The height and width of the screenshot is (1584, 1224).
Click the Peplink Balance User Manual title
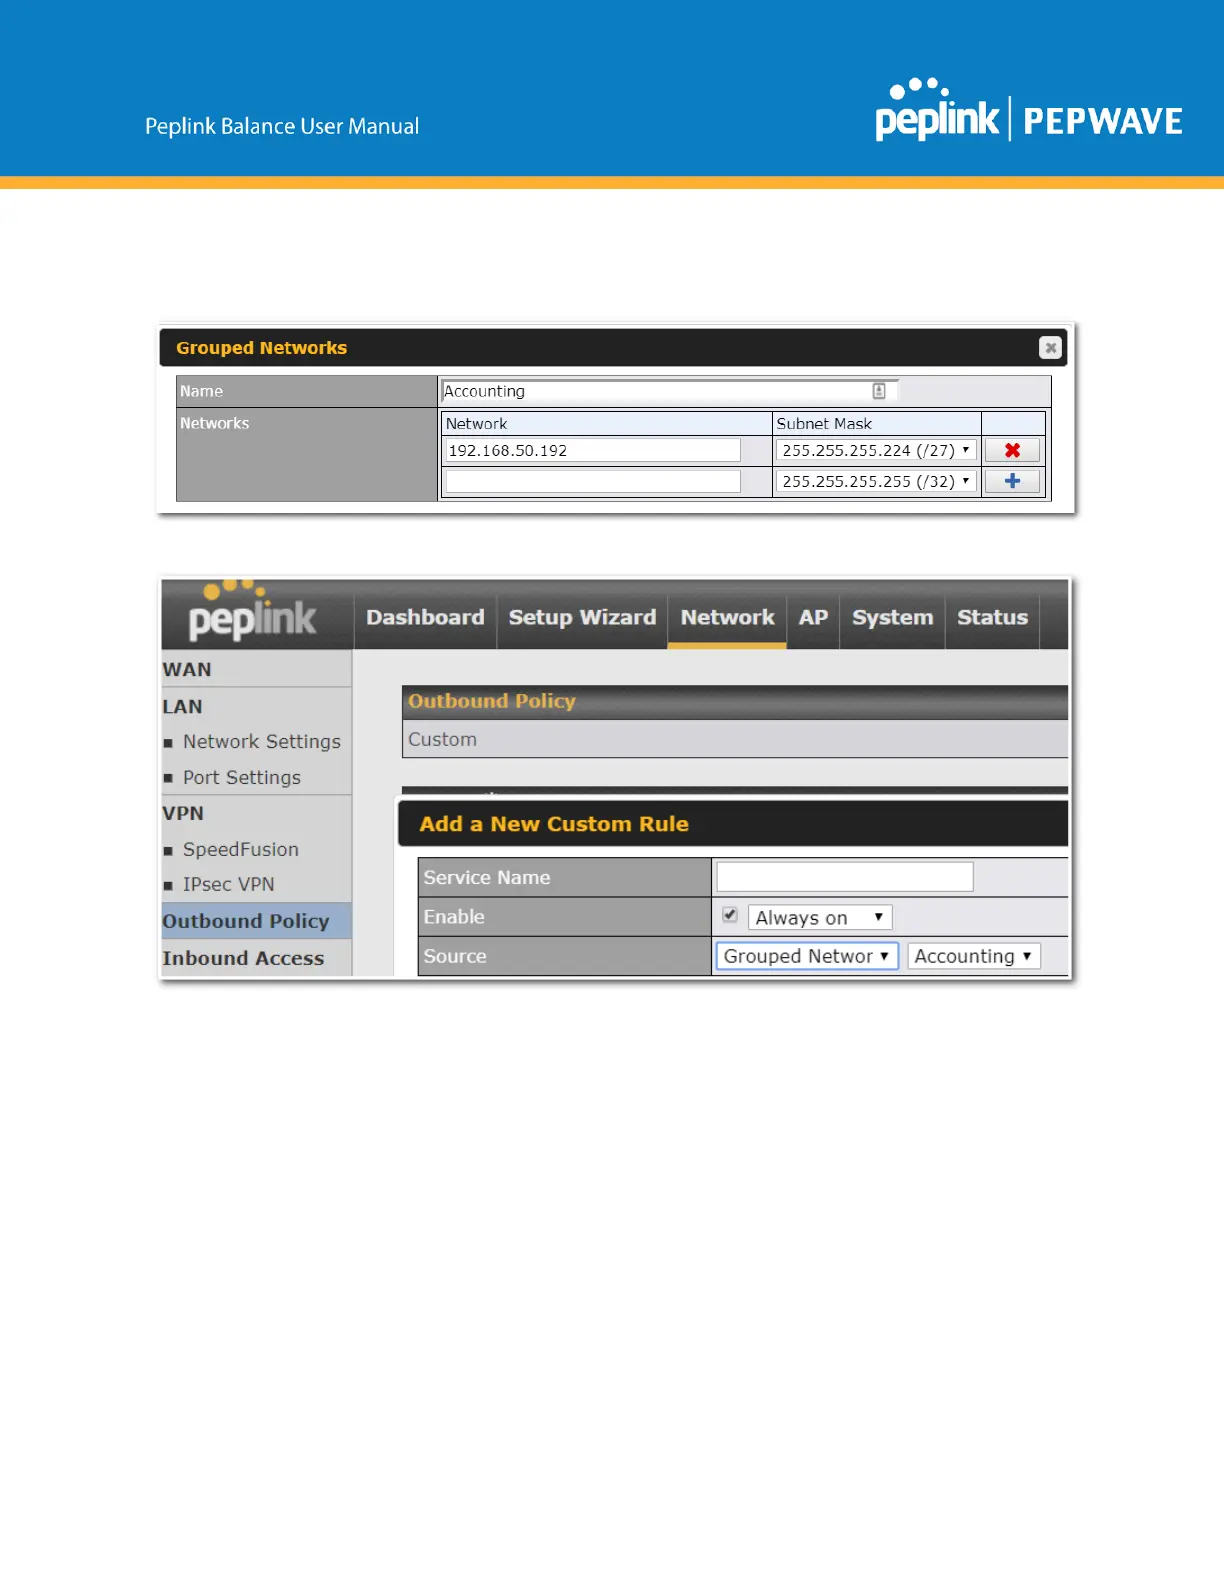pyautogui.click(x=282, y=126)
